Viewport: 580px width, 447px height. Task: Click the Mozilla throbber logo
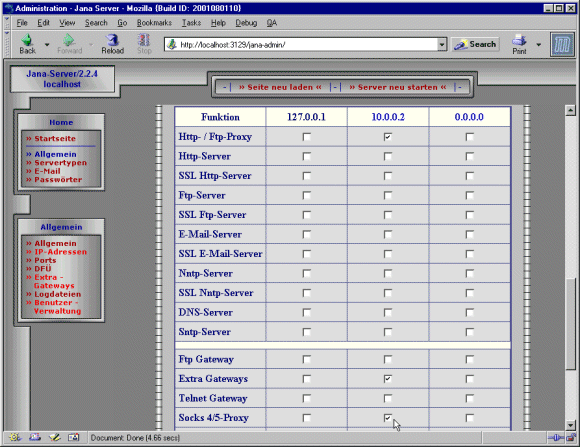point(562,44)
